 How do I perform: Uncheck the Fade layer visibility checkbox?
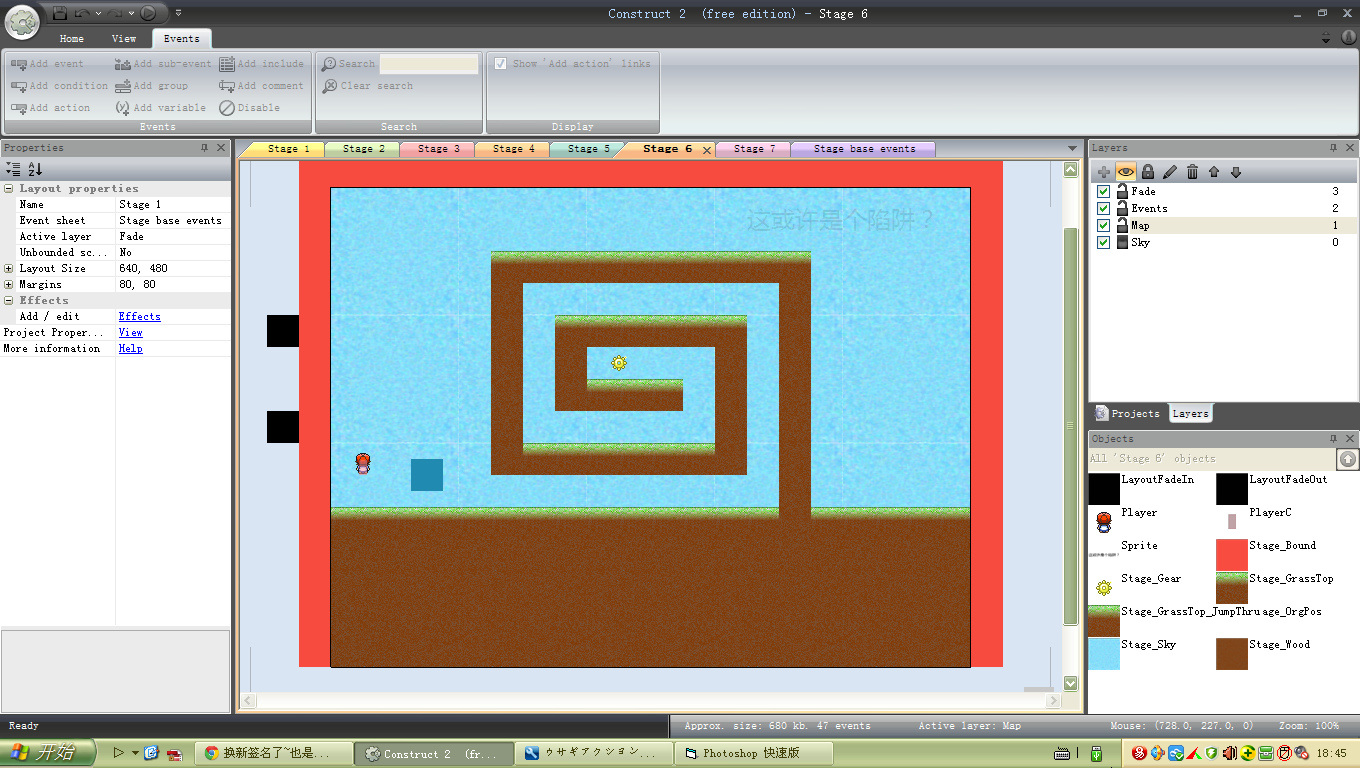pos(1103,191)
